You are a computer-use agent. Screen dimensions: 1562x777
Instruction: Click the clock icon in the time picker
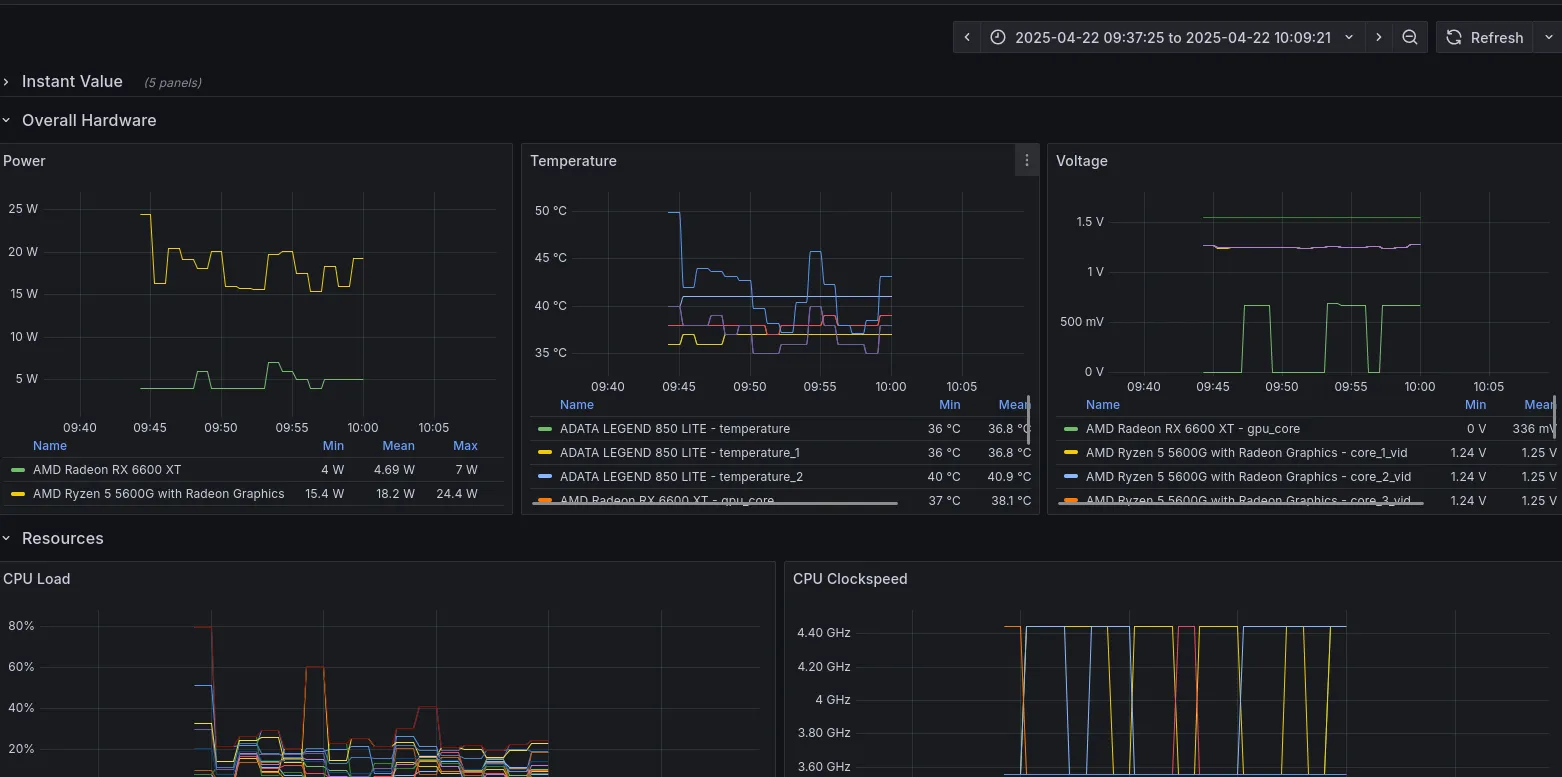pos(997,37)
